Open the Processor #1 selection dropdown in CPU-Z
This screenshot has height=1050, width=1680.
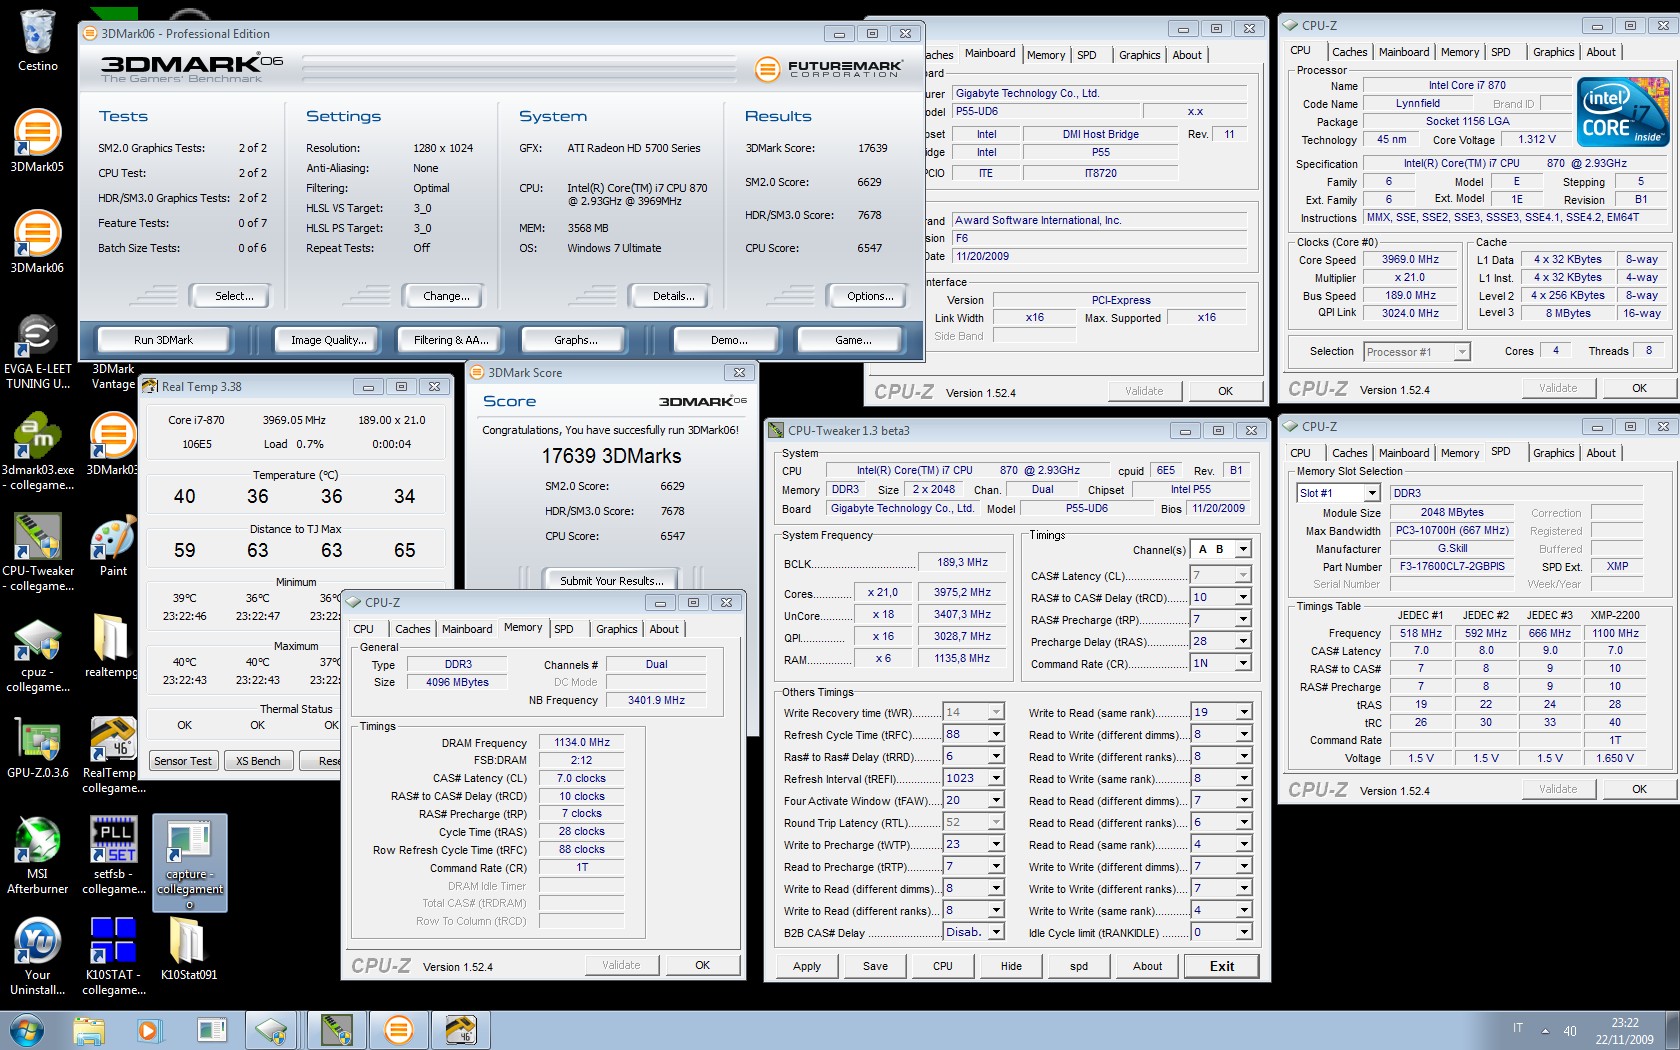point(1462,352)
